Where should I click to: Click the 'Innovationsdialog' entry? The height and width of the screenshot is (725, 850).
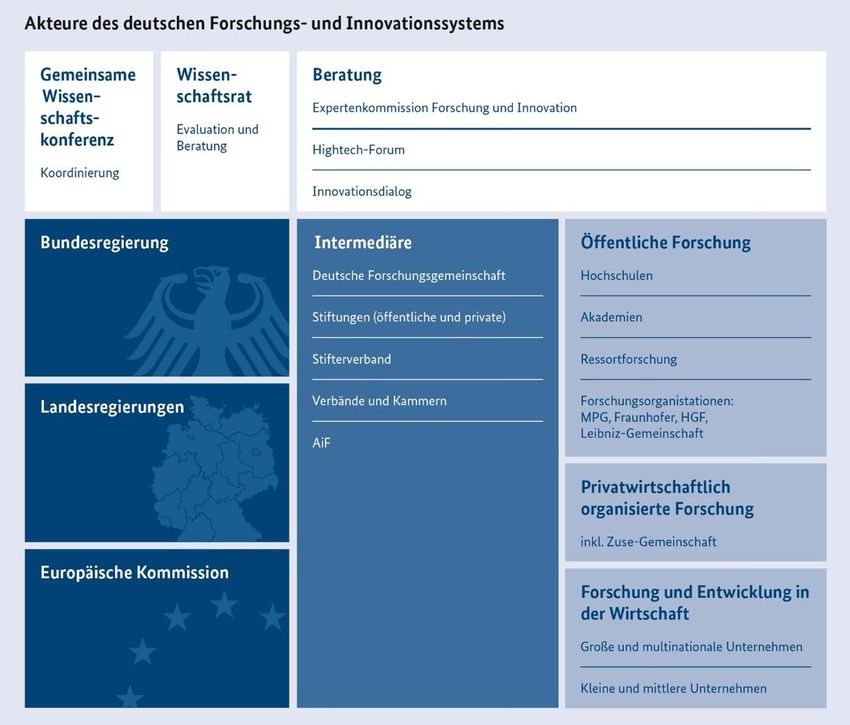(362, 191)
